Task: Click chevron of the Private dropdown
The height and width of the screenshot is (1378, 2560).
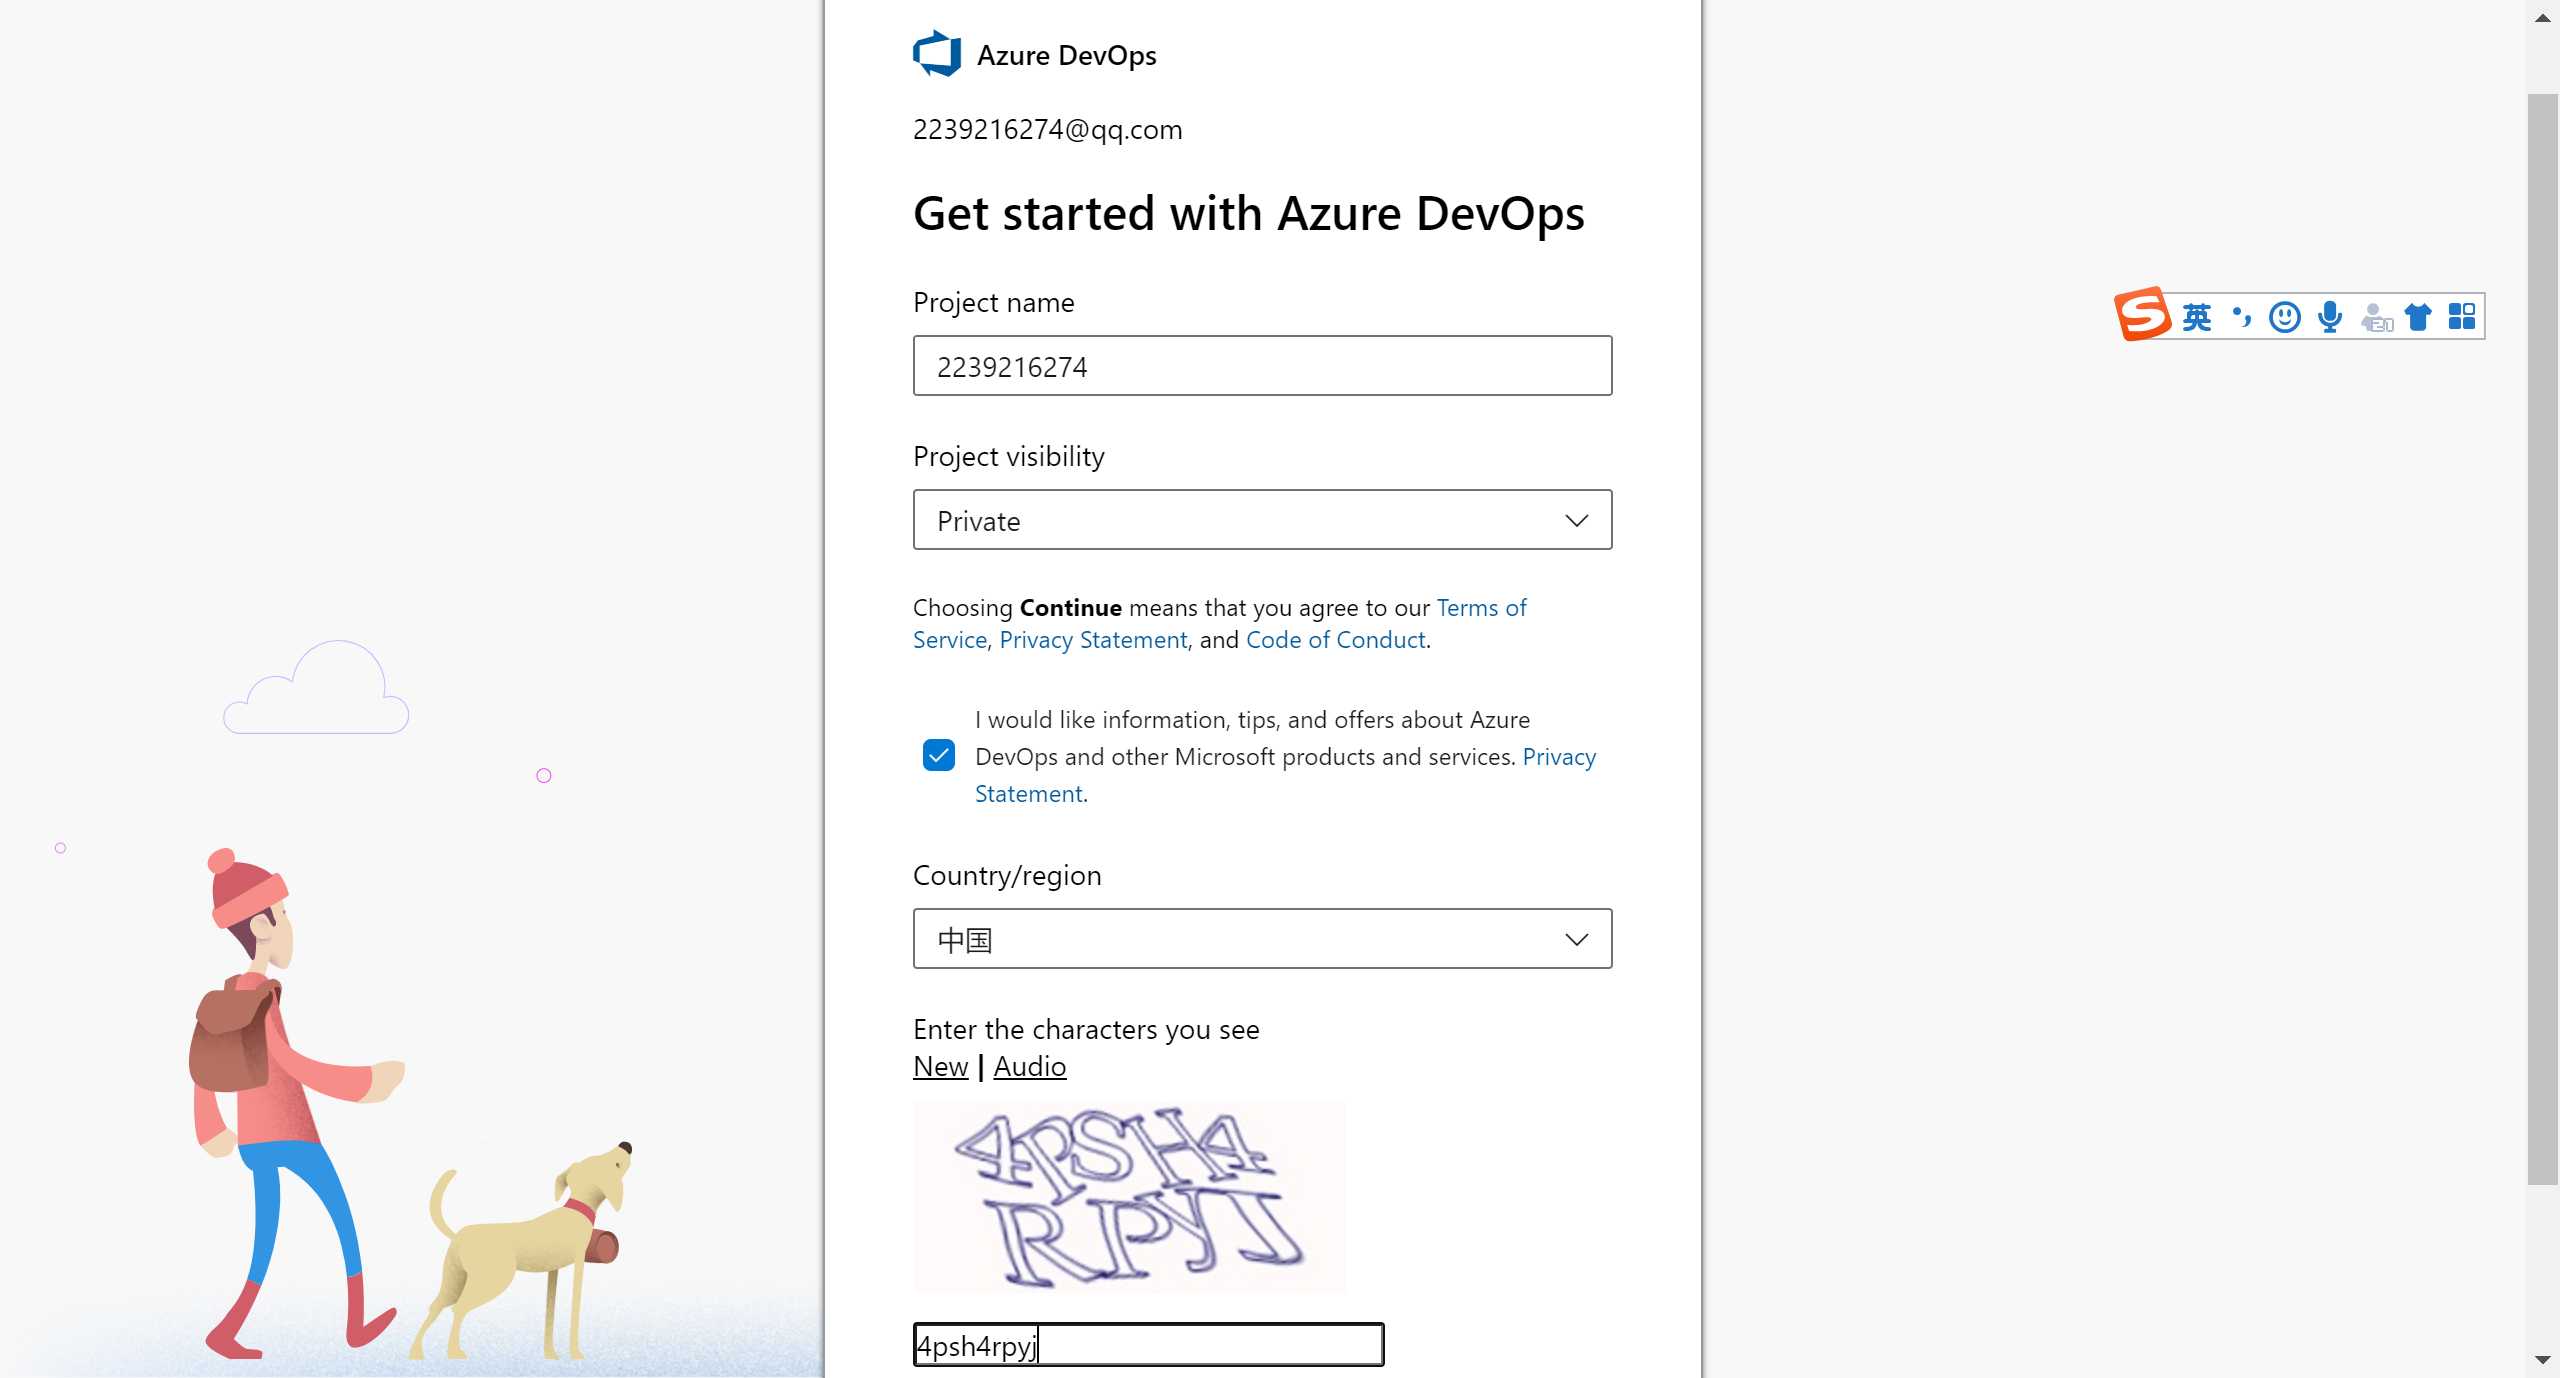Action: (x=1577, y=521)
